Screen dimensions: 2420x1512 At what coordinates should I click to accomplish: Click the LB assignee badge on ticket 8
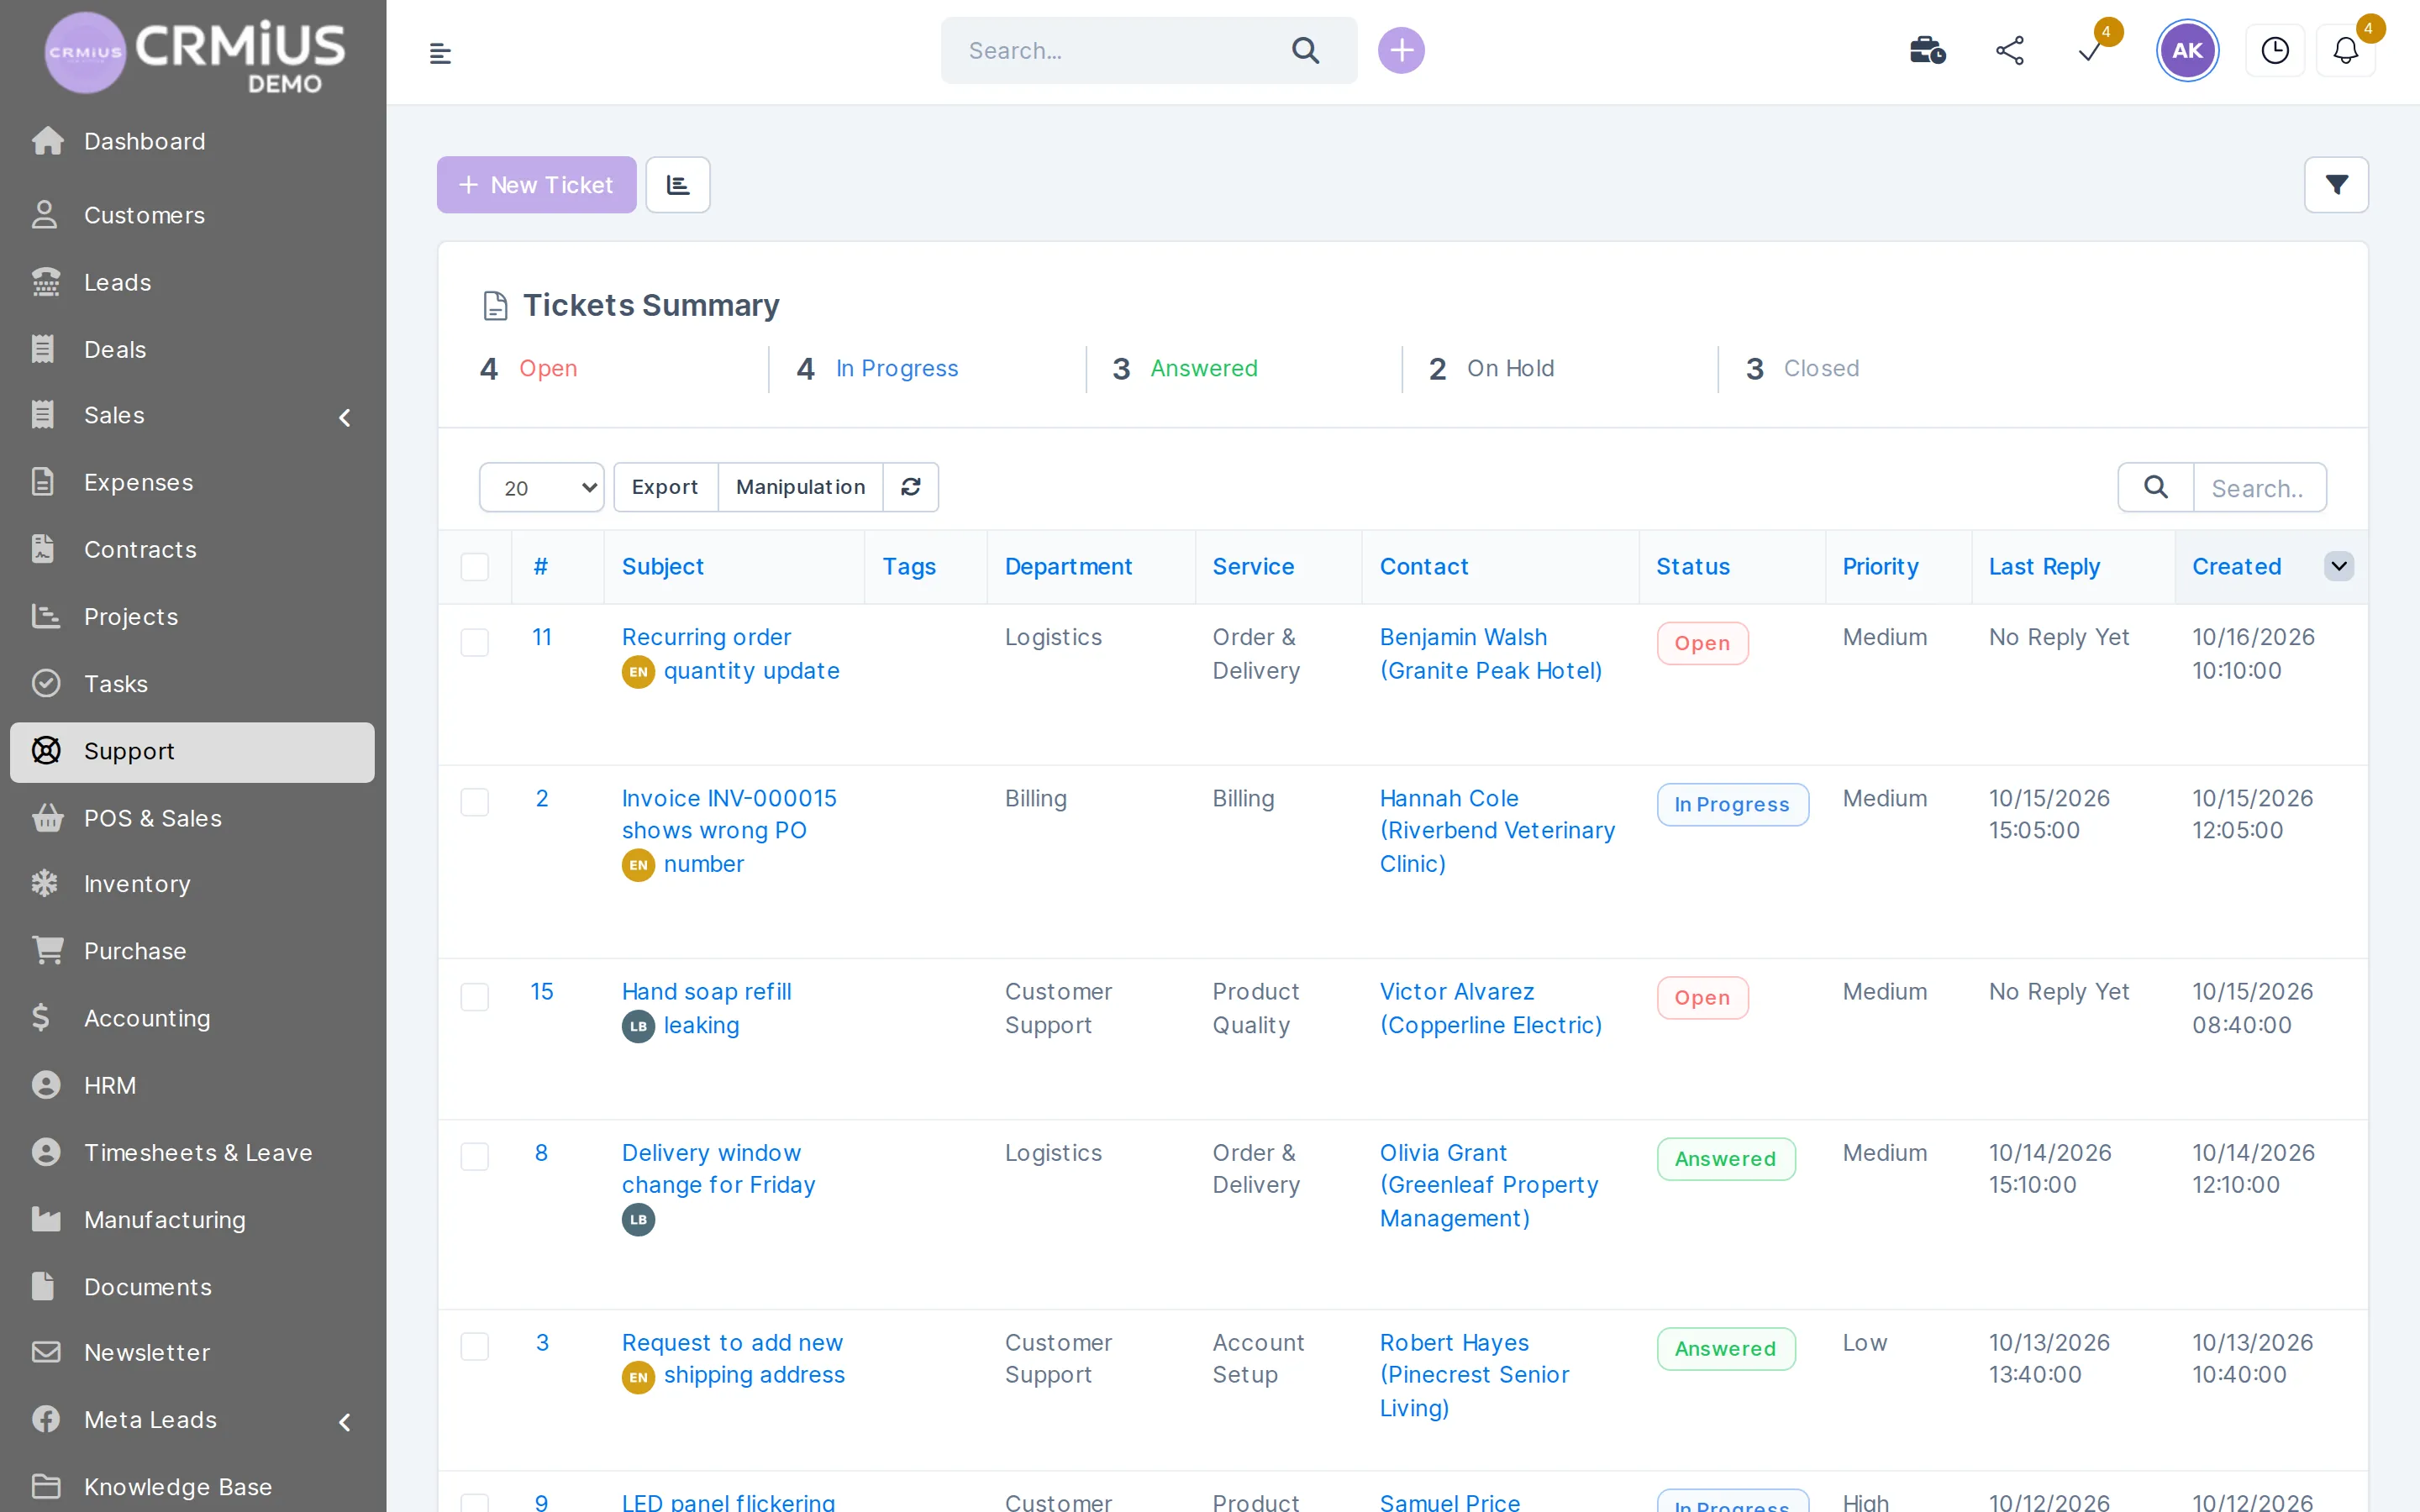[638, 1219]
